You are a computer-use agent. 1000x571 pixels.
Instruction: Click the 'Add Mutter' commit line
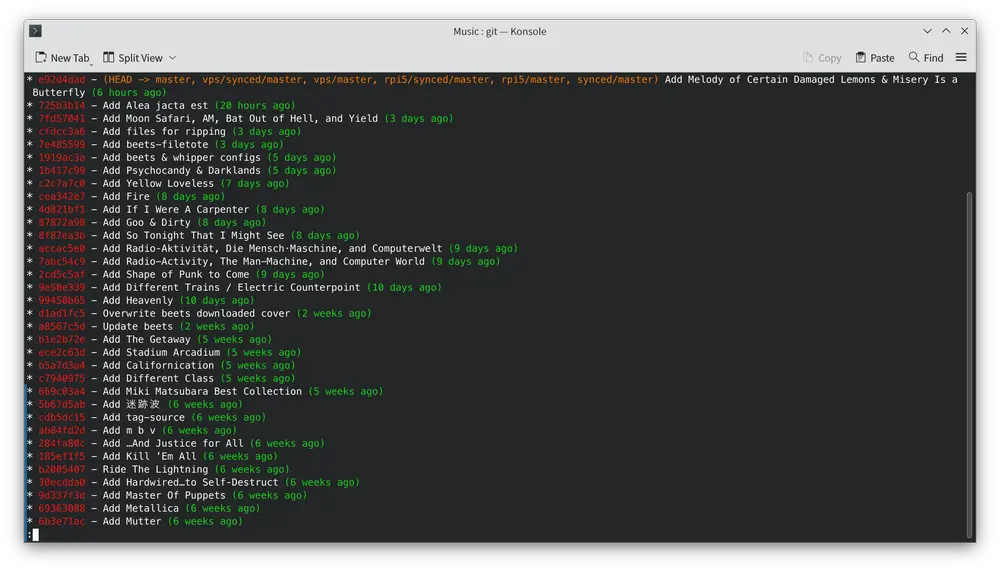(x=132, y=522)
